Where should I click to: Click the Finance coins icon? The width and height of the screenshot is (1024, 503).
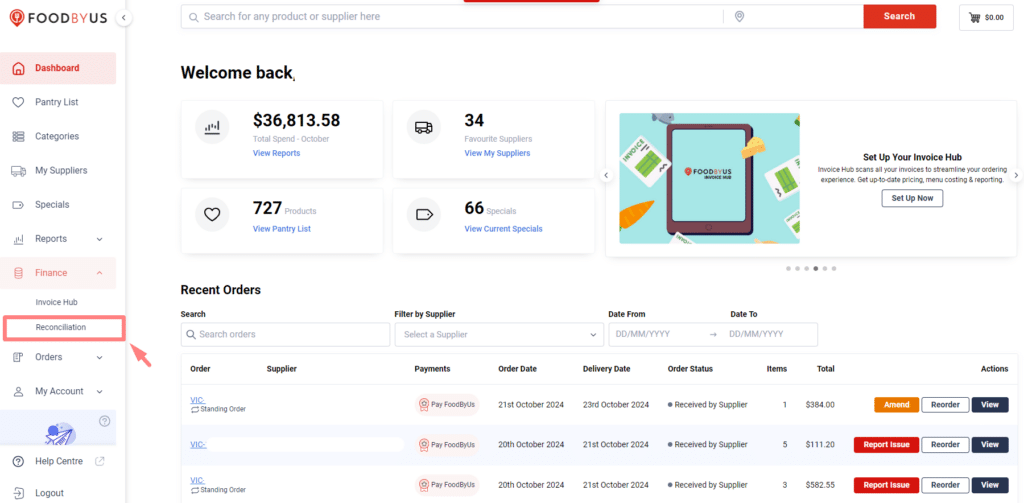click(x=18, y=273)
